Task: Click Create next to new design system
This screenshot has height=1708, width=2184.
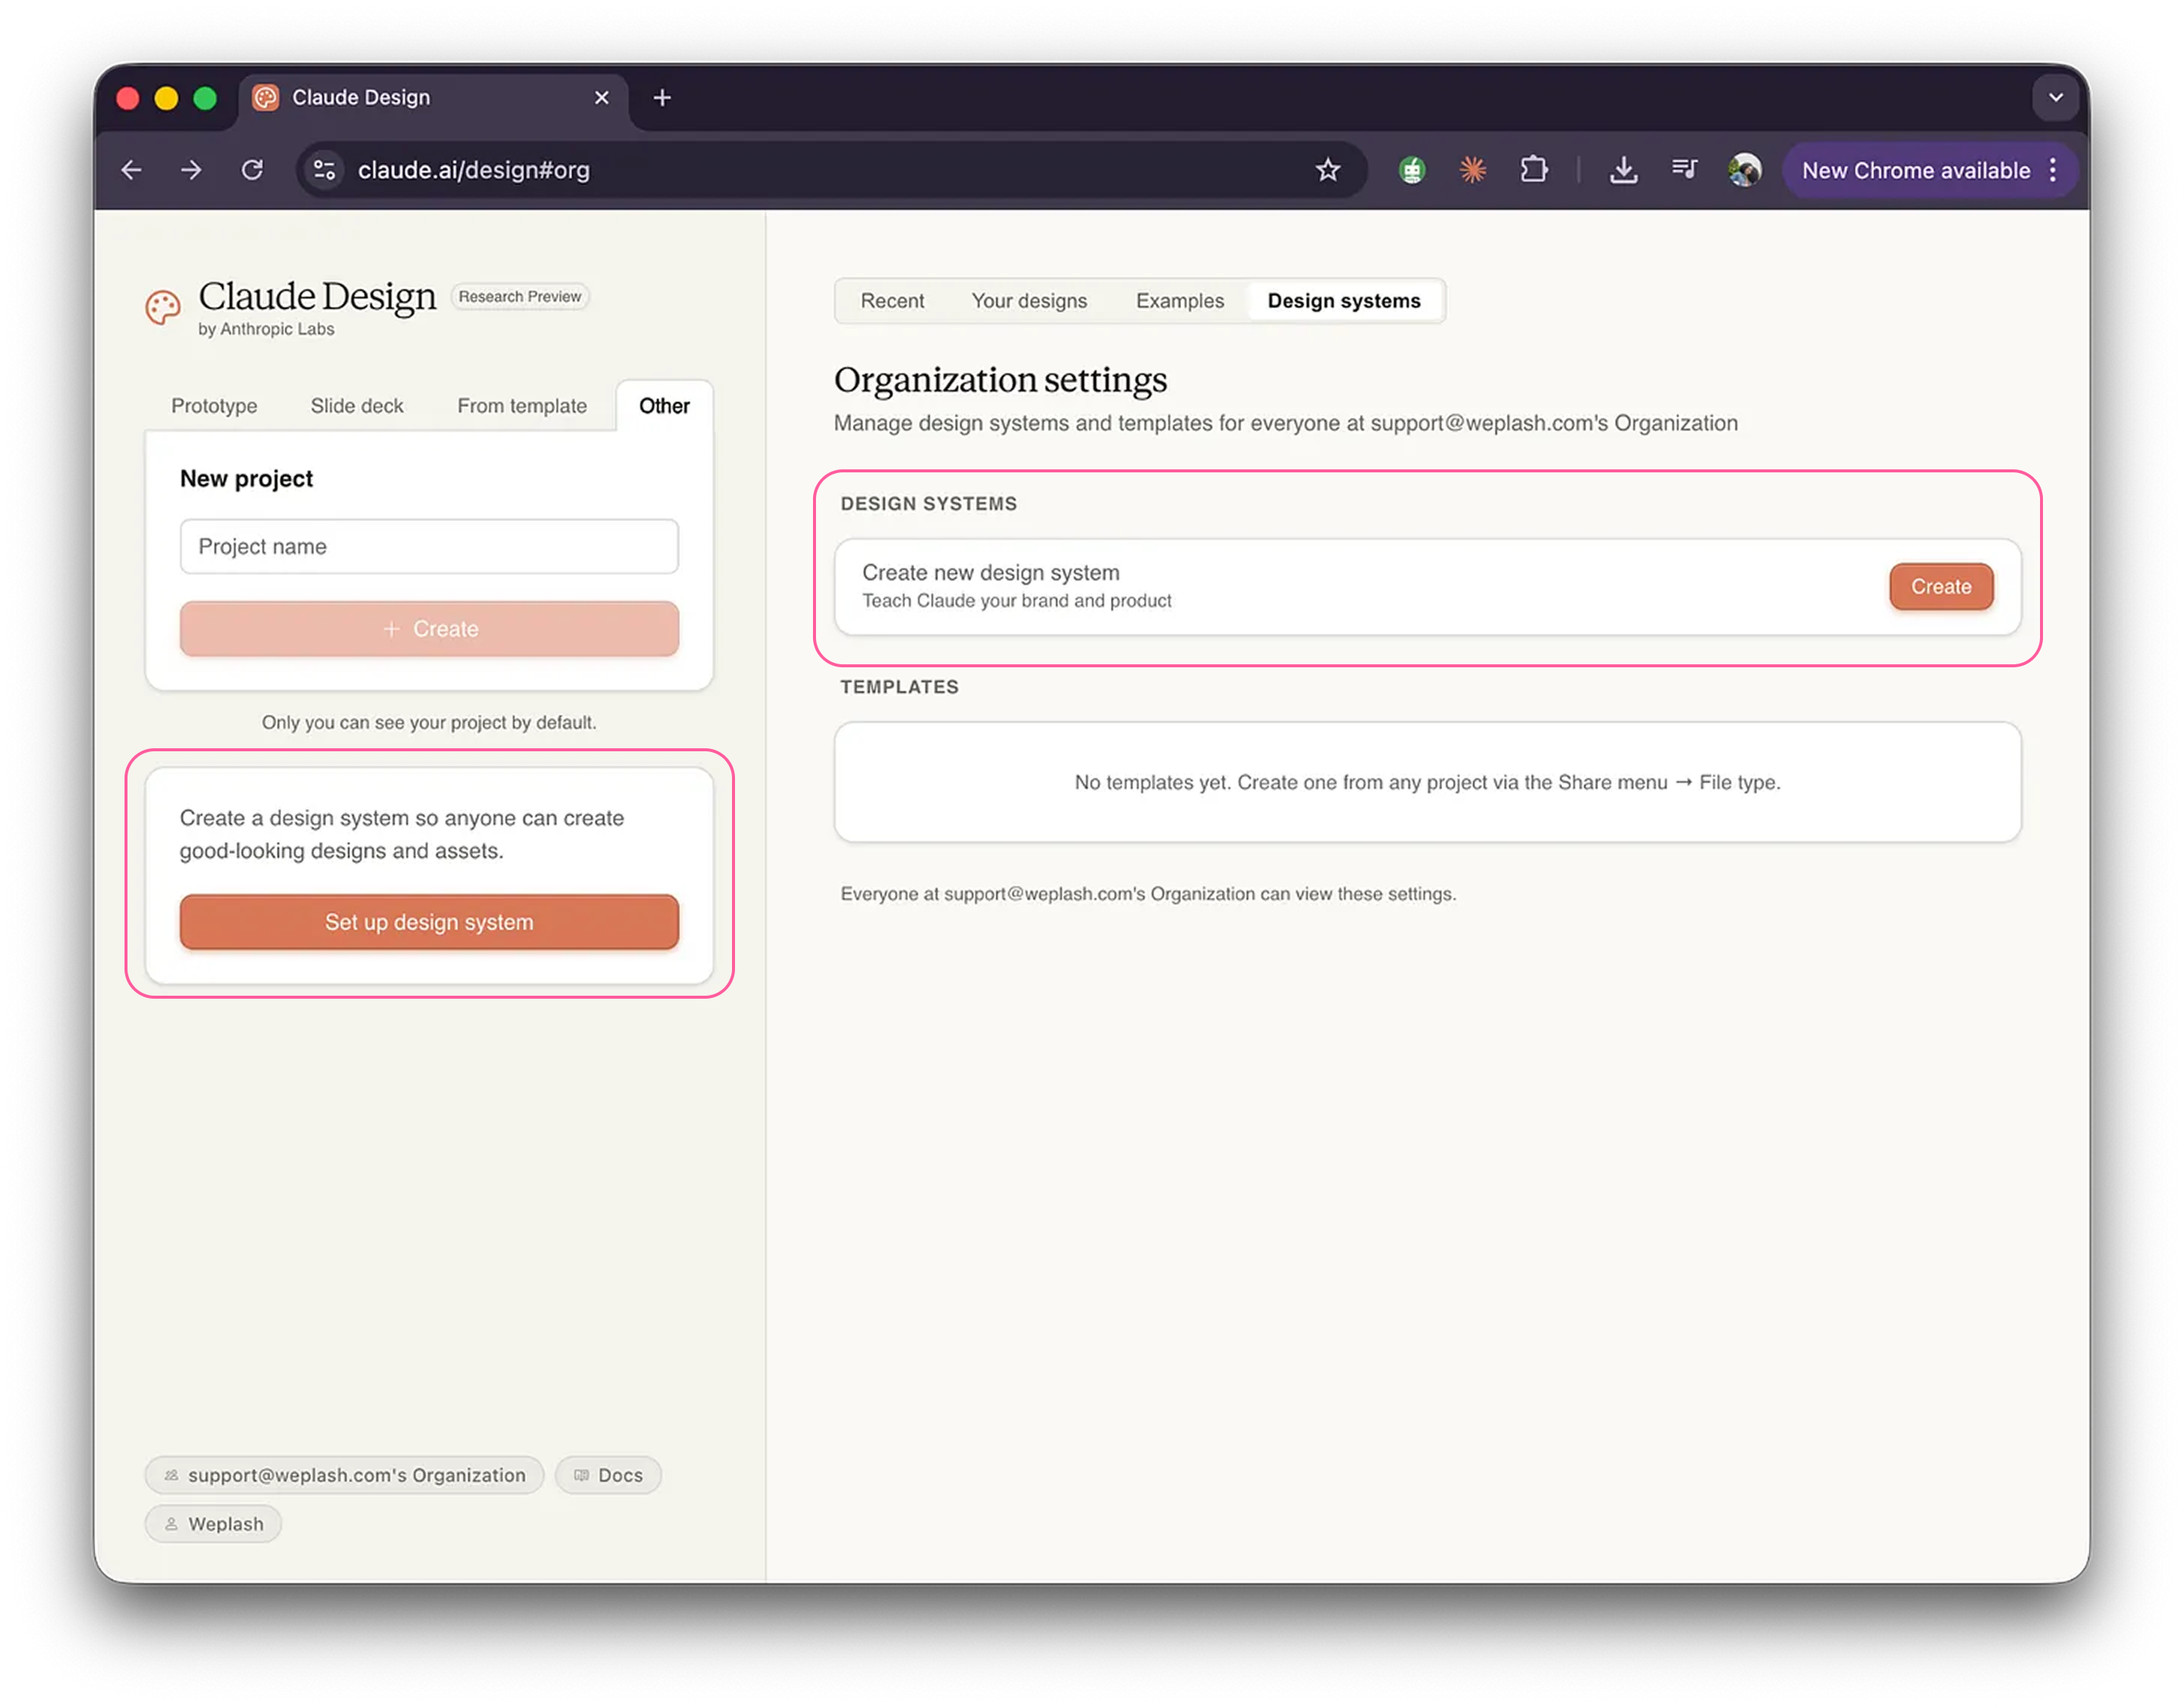Action: [1940, 587]
